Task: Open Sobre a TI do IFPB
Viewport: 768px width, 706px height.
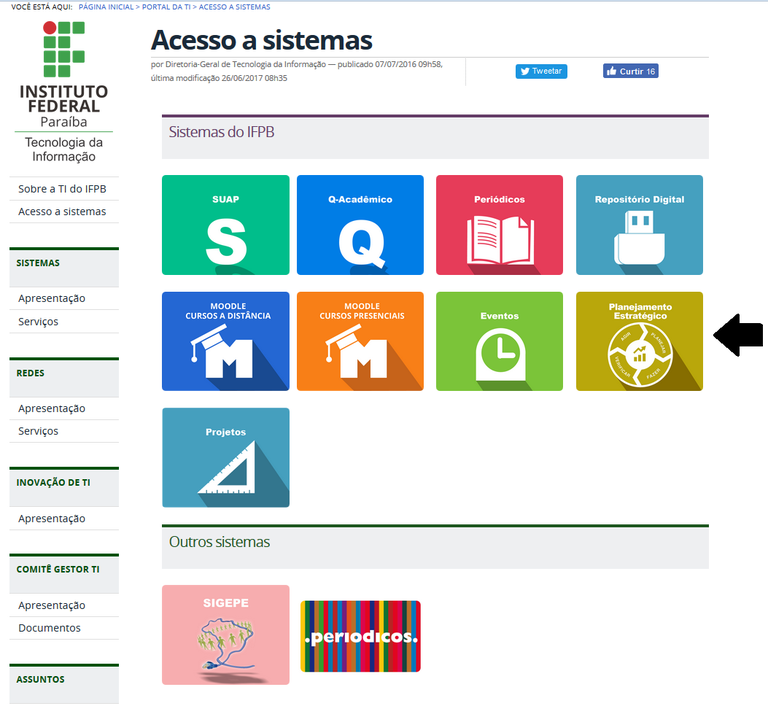Action: (x=62, y=189)
